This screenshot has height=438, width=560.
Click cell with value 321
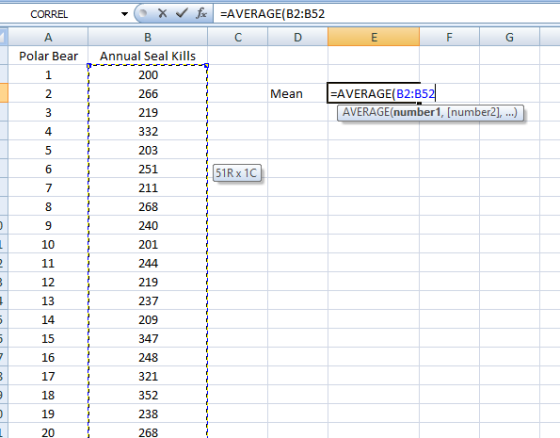click(148, 376)
